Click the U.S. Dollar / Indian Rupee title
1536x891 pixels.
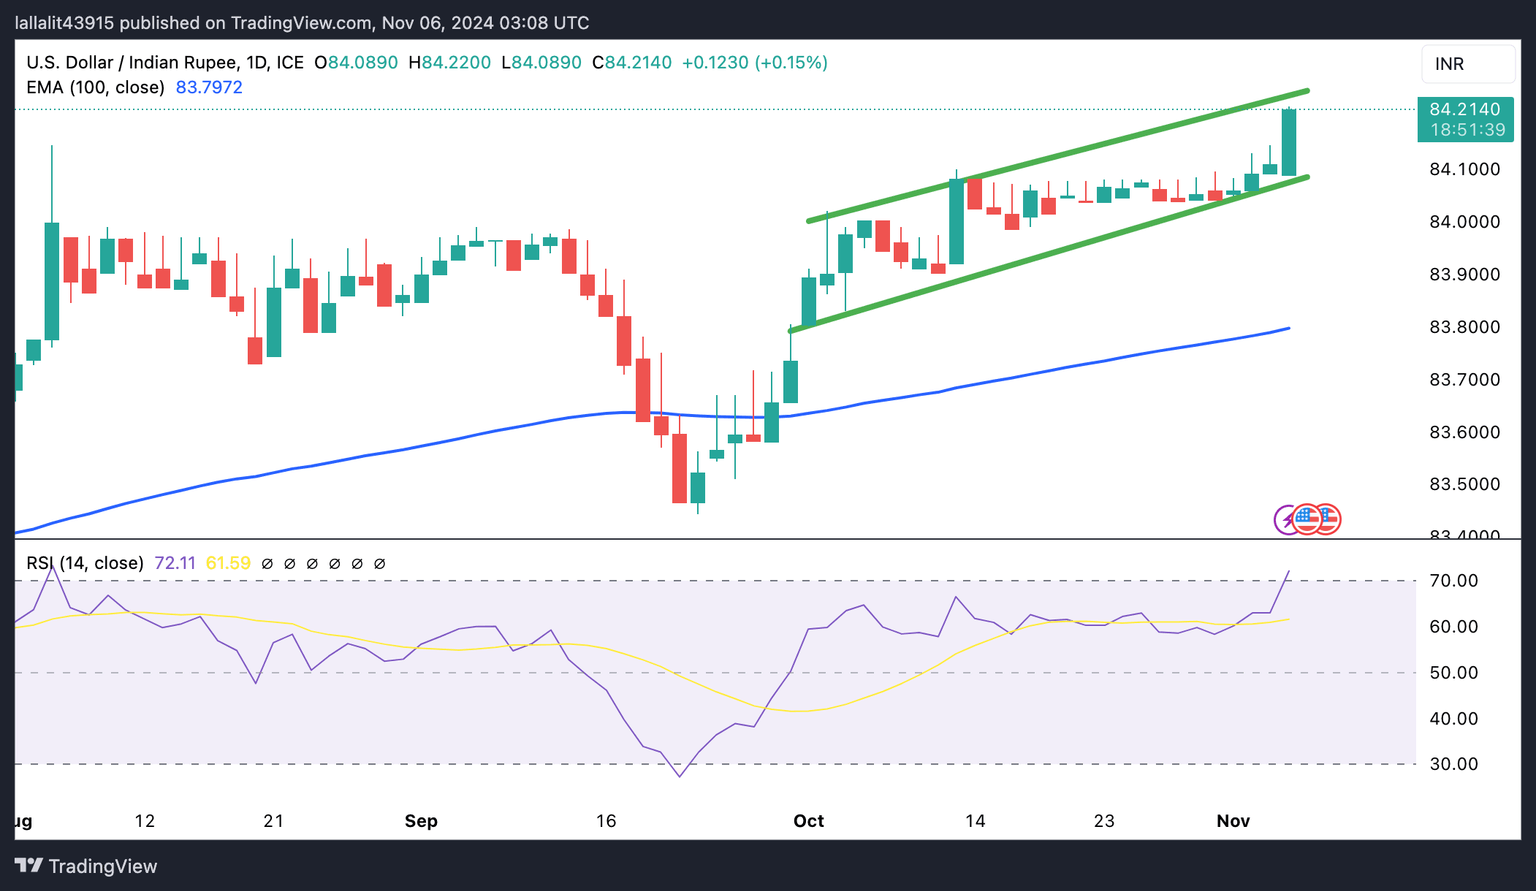[x=132, y=62]
